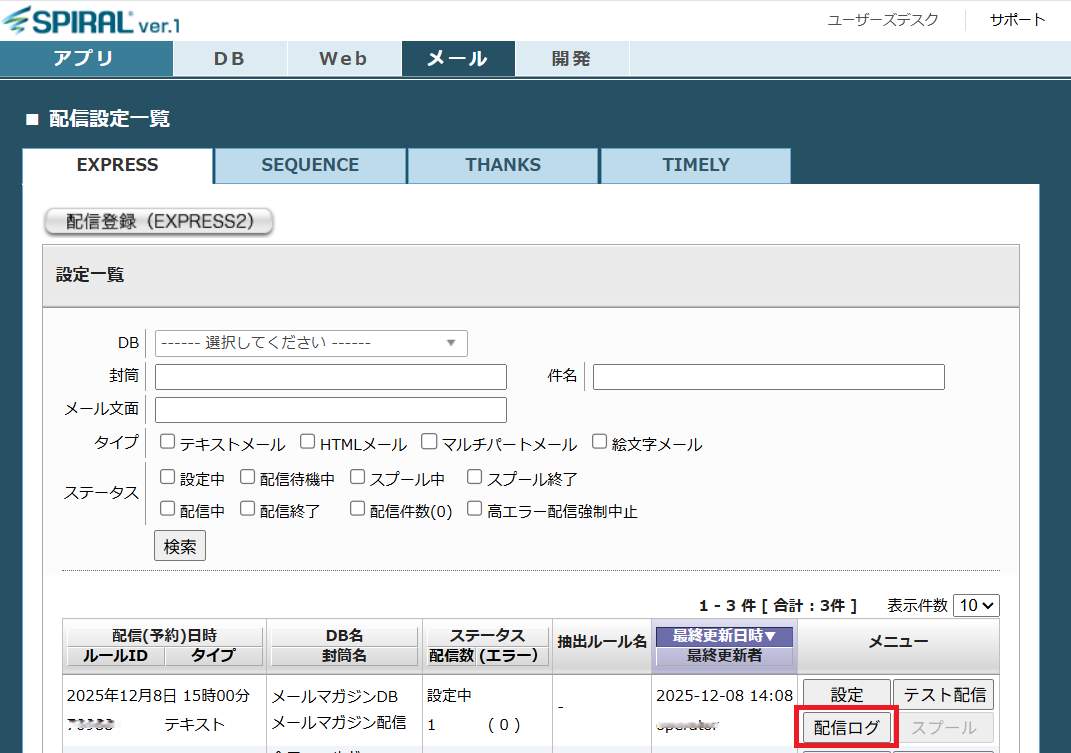1071x753 pixels.
Task: Enable the HTMLメール type checkbox
Action: 308,442
